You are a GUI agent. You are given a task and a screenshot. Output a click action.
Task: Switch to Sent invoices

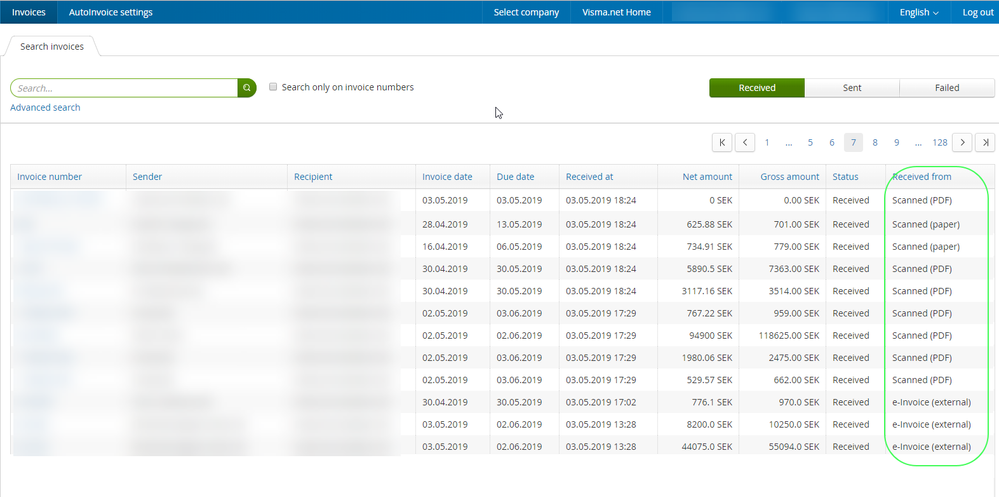(x=852, y=88)
